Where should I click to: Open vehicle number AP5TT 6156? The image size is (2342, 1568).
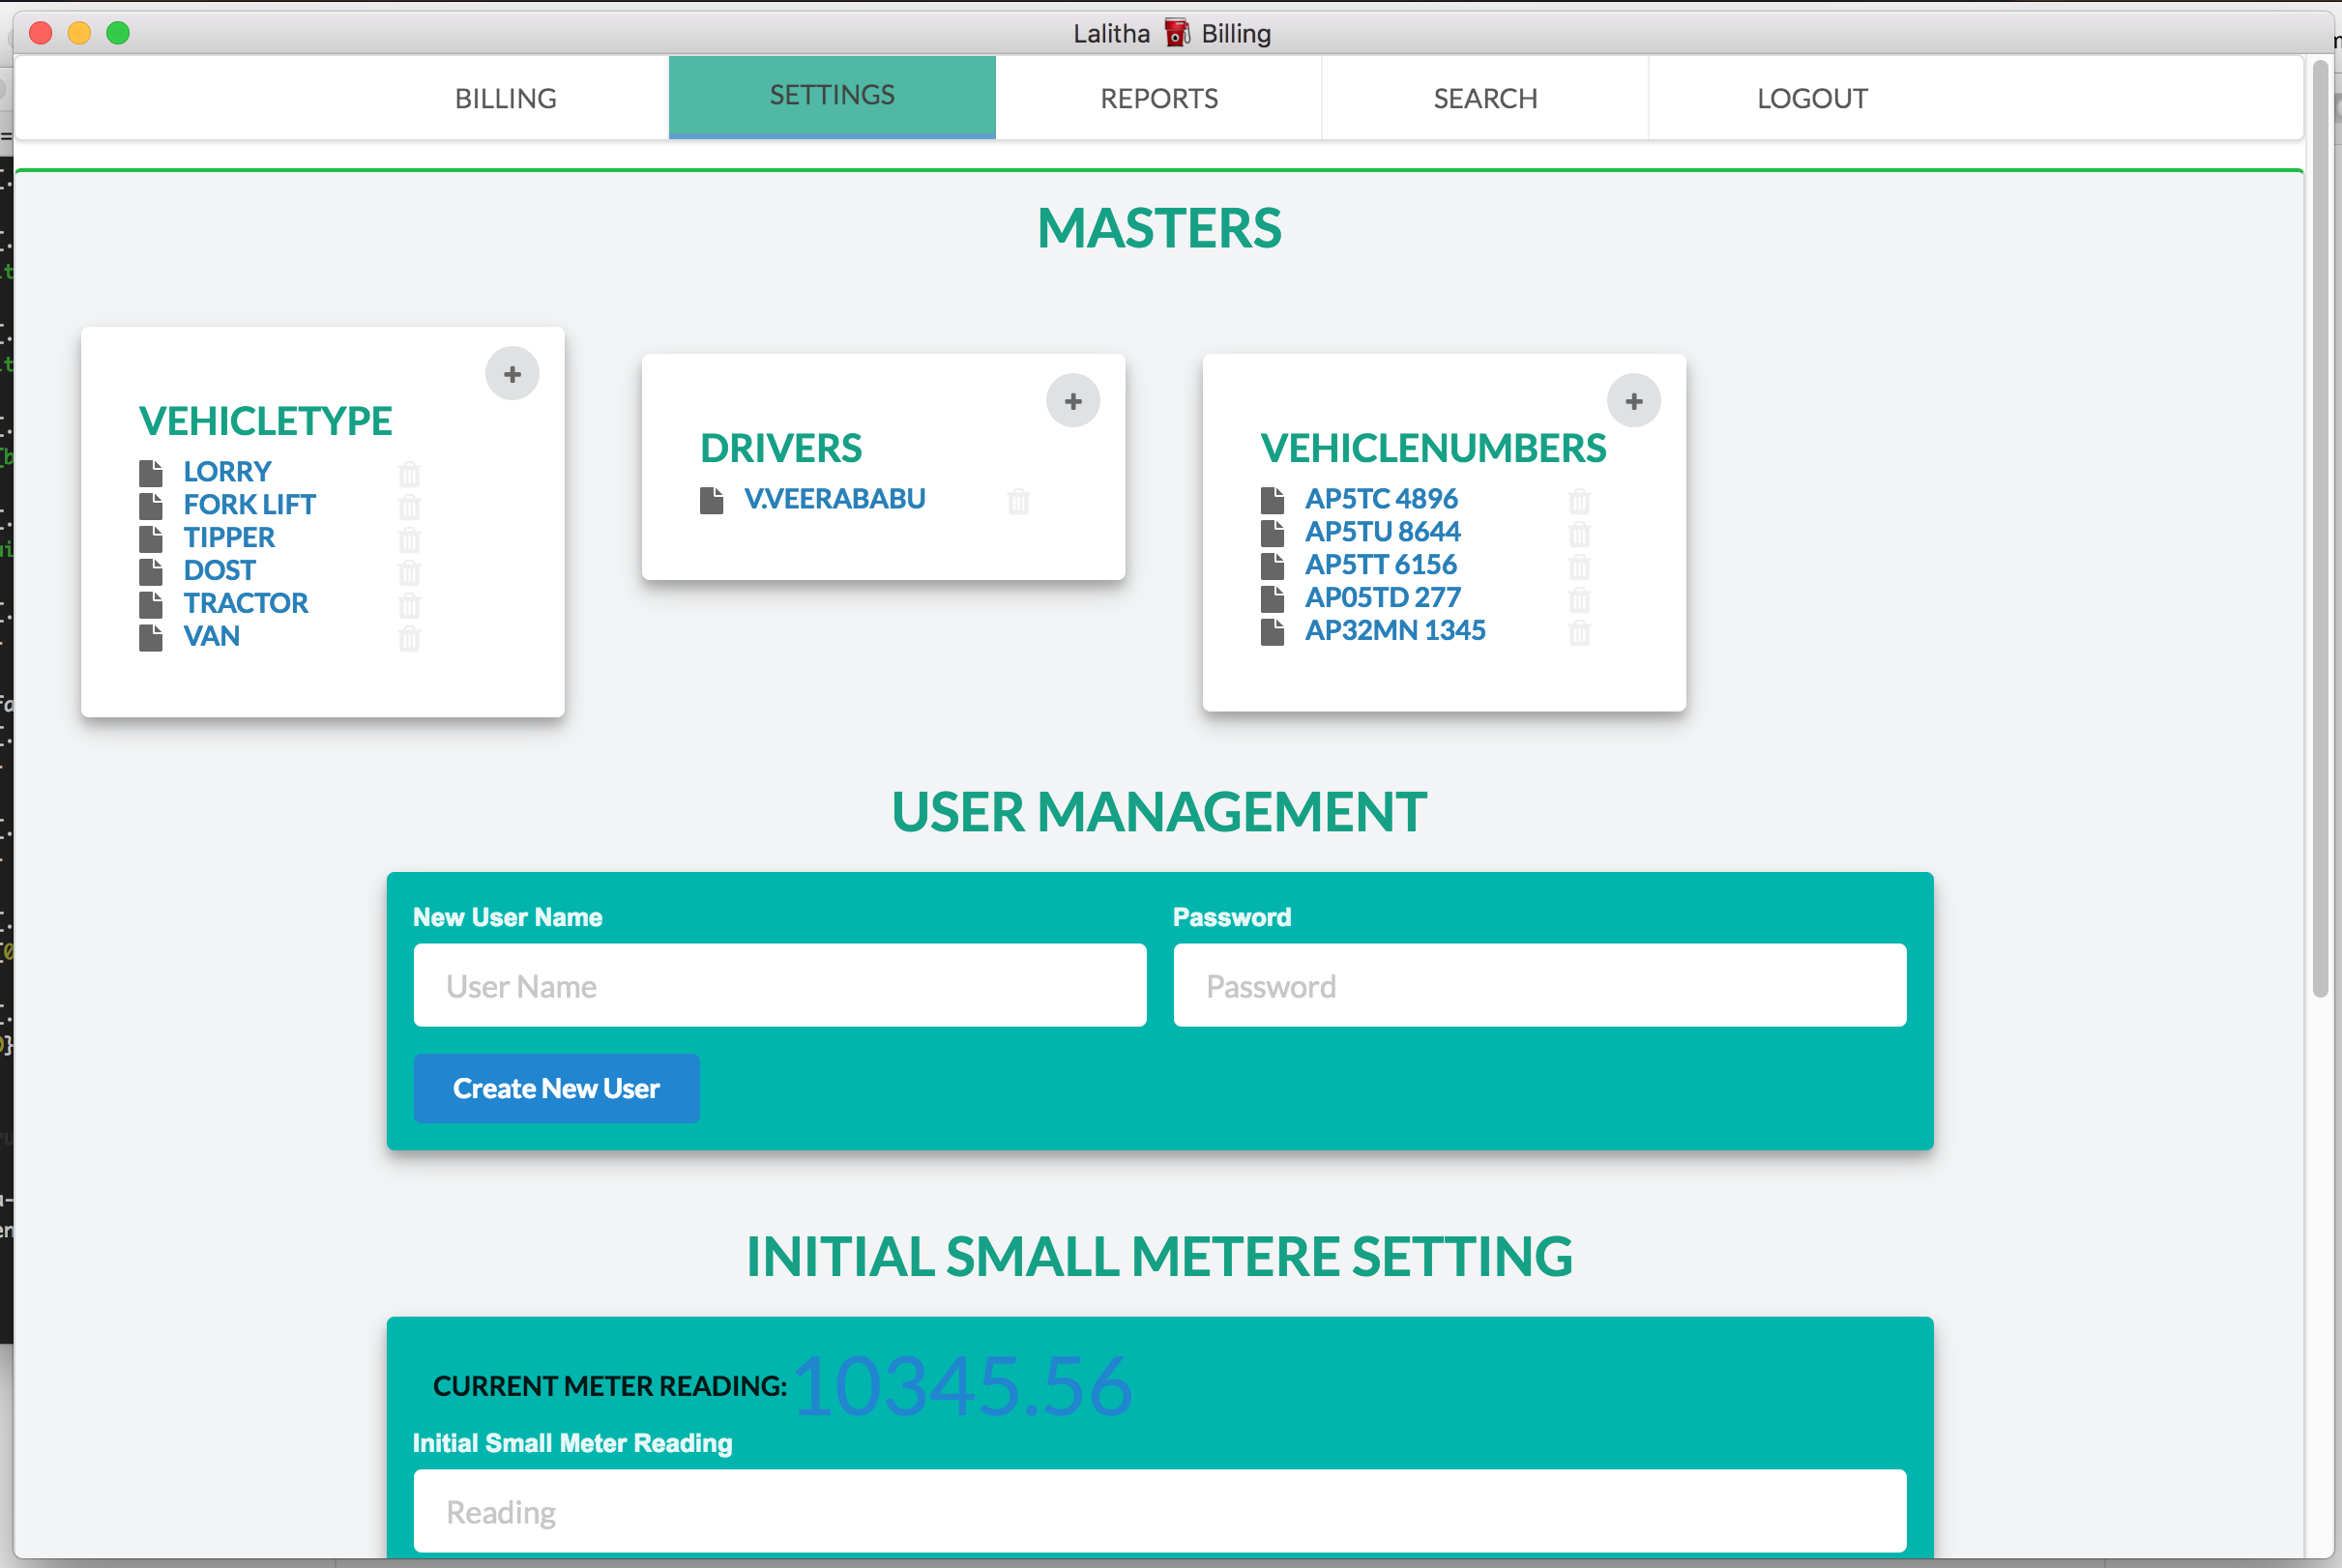pyautogui.click(x=1381, y=564)
